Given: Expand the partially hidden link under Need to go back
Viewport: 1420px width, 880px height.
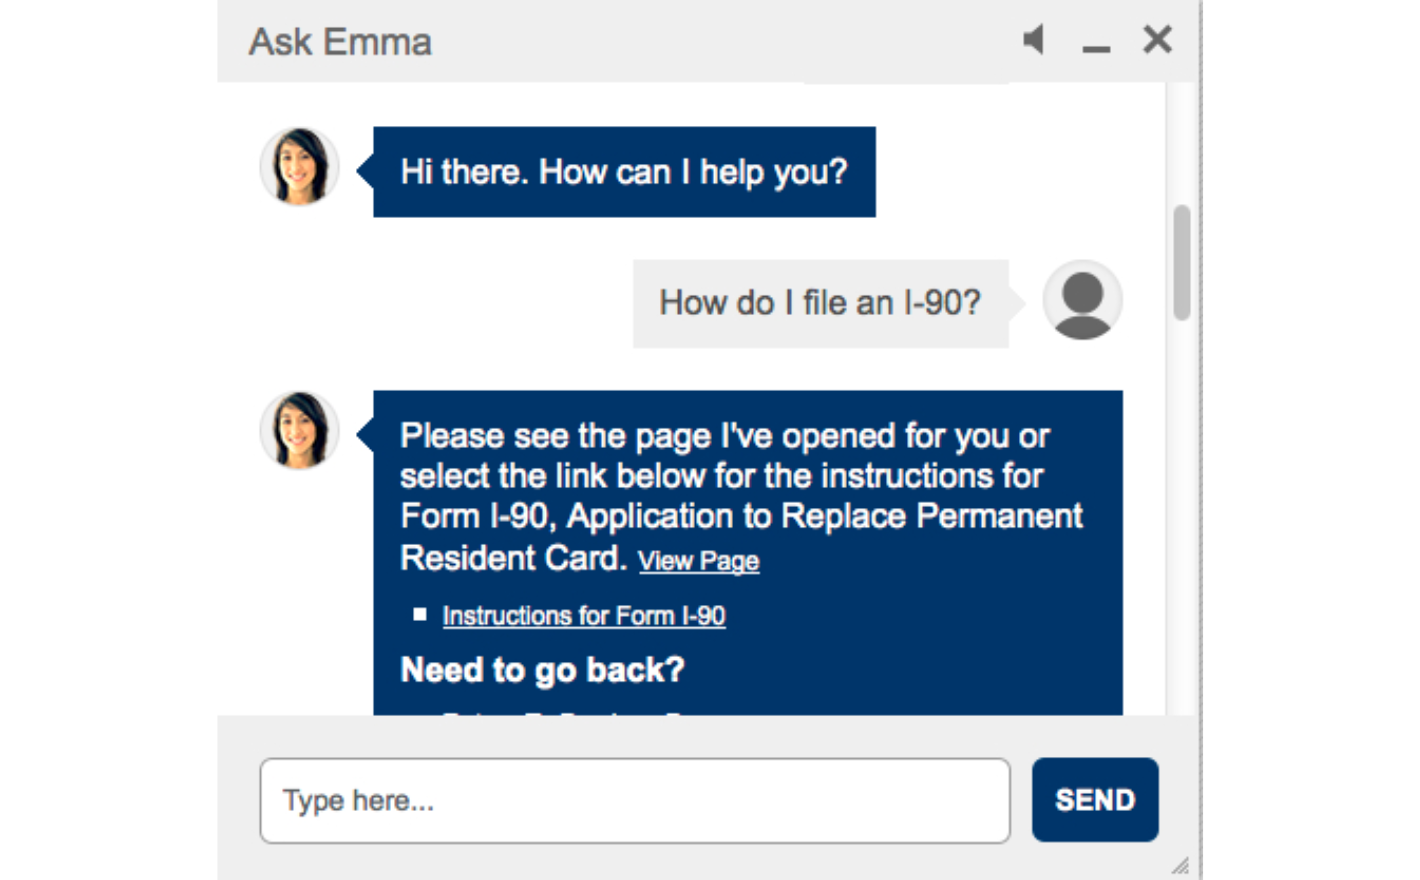Looking at the screenshot, I should click(520, 712).
